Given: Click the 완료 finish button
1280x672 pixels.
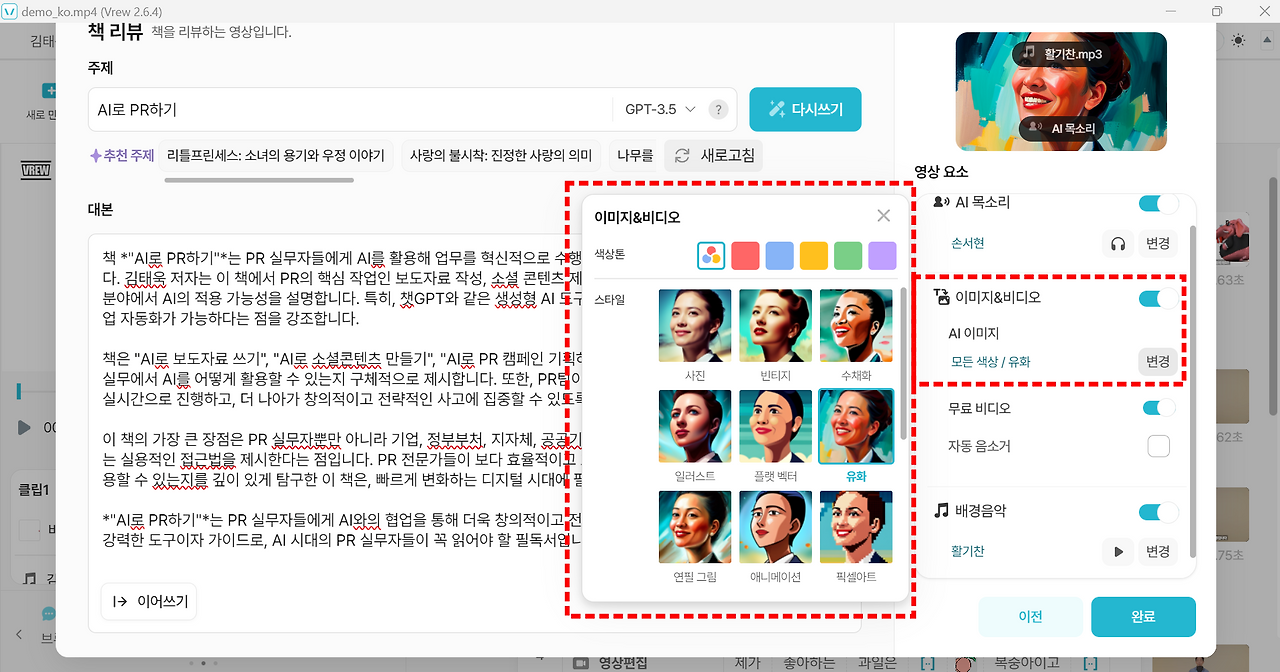Looking at the screenshot, I should [1143, 617].
